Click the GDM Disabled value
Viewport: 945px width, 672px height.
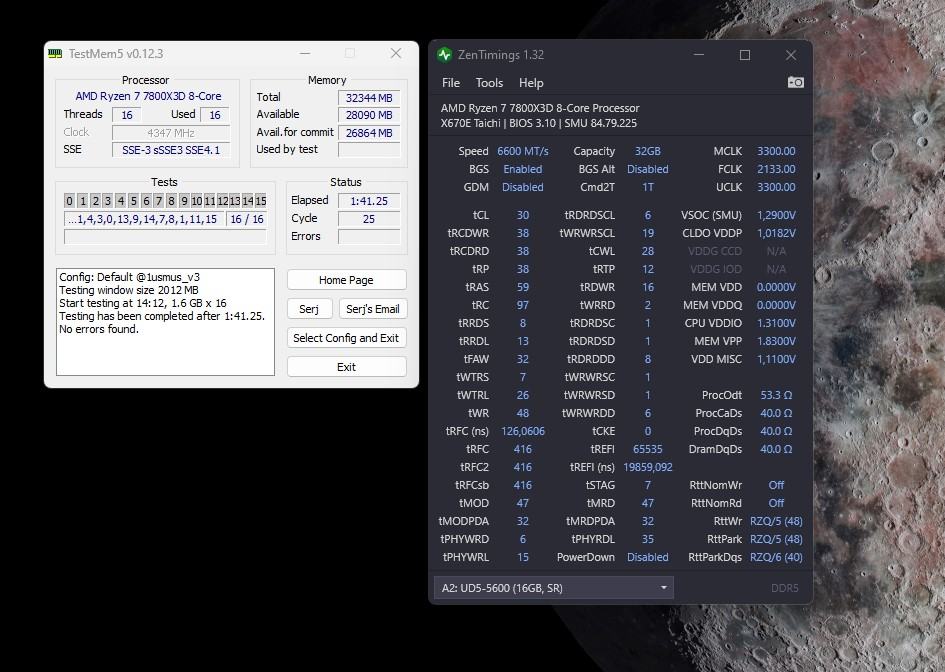tap(523, 187)
